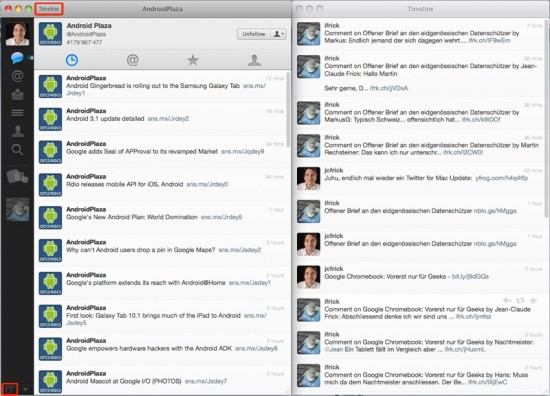Open the small arrow menu beside compose
This screenshot has height=396, width=550.
25,389
